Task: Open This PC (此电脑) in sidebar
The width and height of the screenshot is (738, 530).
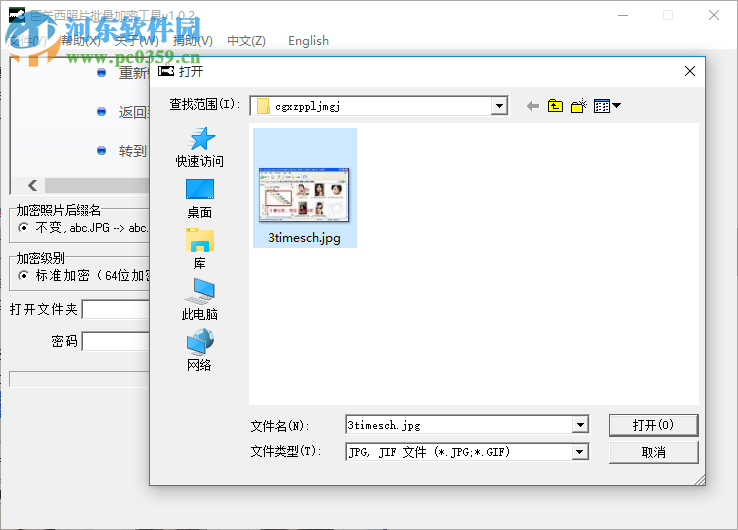Action: pyautogui.click(x=200, y=299)
